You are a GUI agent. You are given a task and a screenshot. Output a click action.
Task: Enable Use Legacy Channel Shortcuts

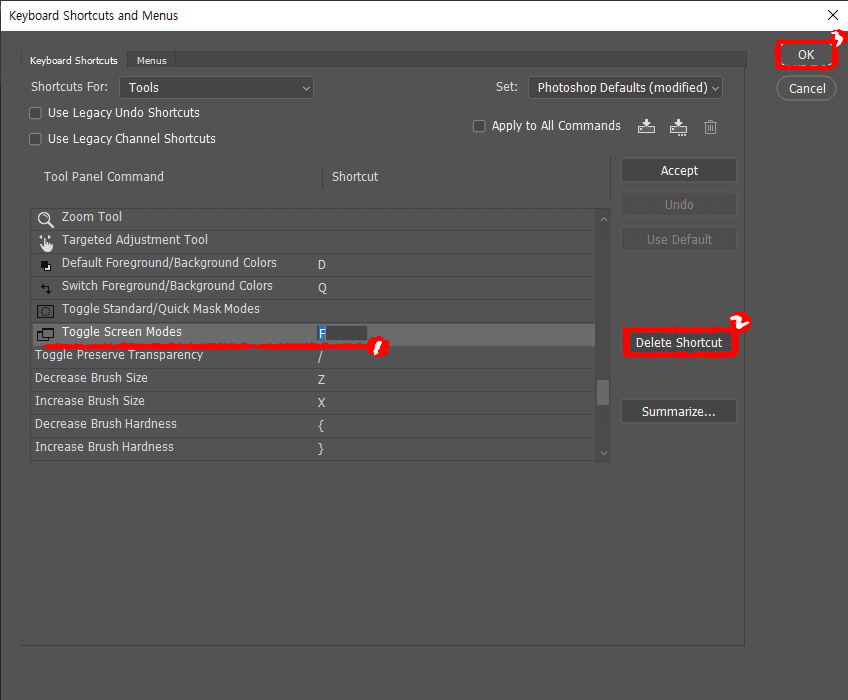click(x=35, y=138)
